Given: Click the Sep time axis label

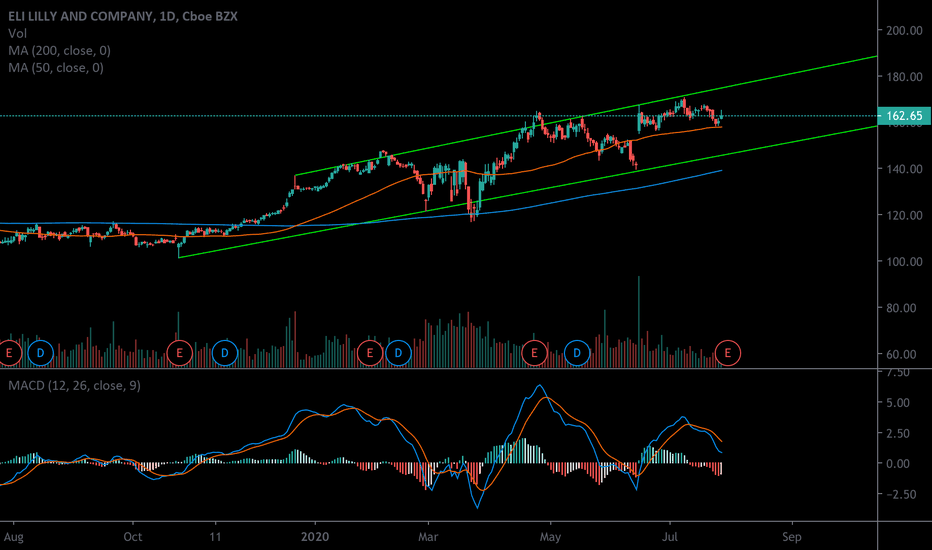Looking at the screenshot, I should pos(792,537).
